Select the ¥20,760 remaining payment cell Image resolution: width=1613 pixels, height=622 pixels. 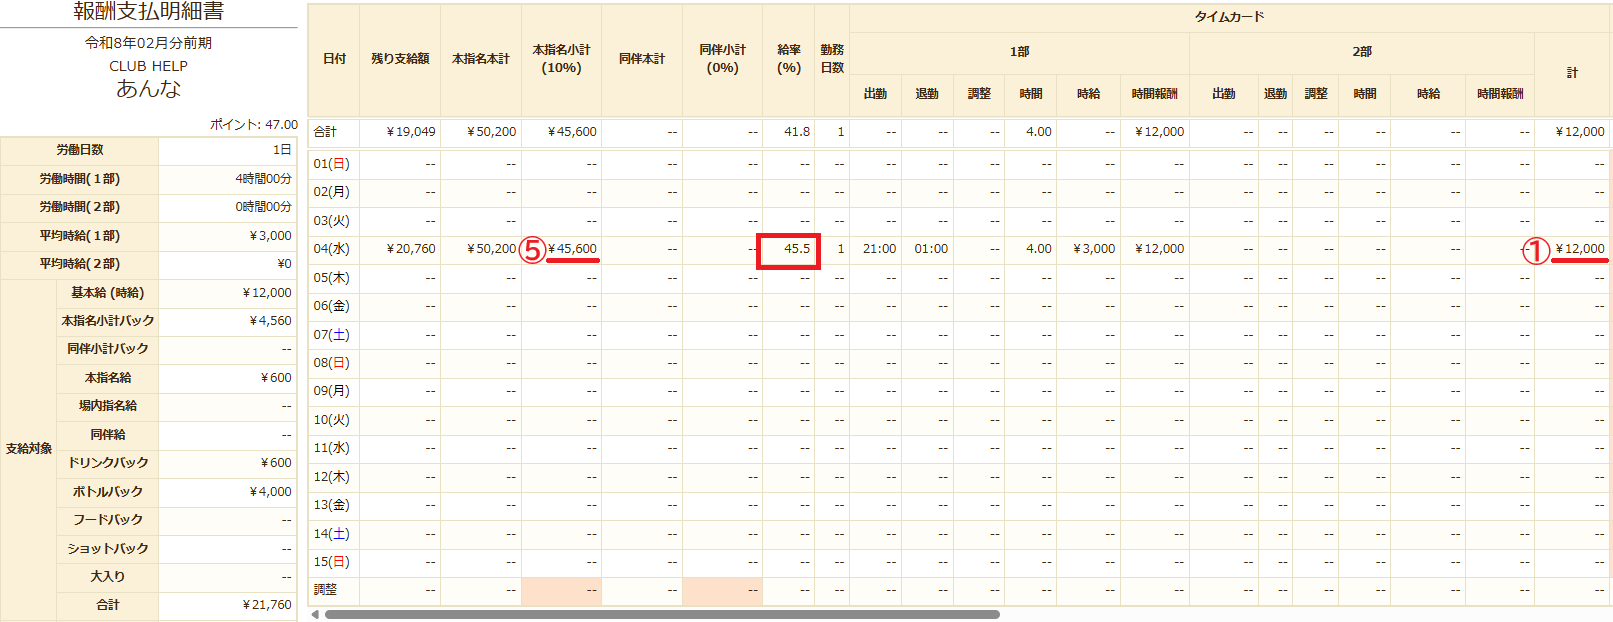411,249
